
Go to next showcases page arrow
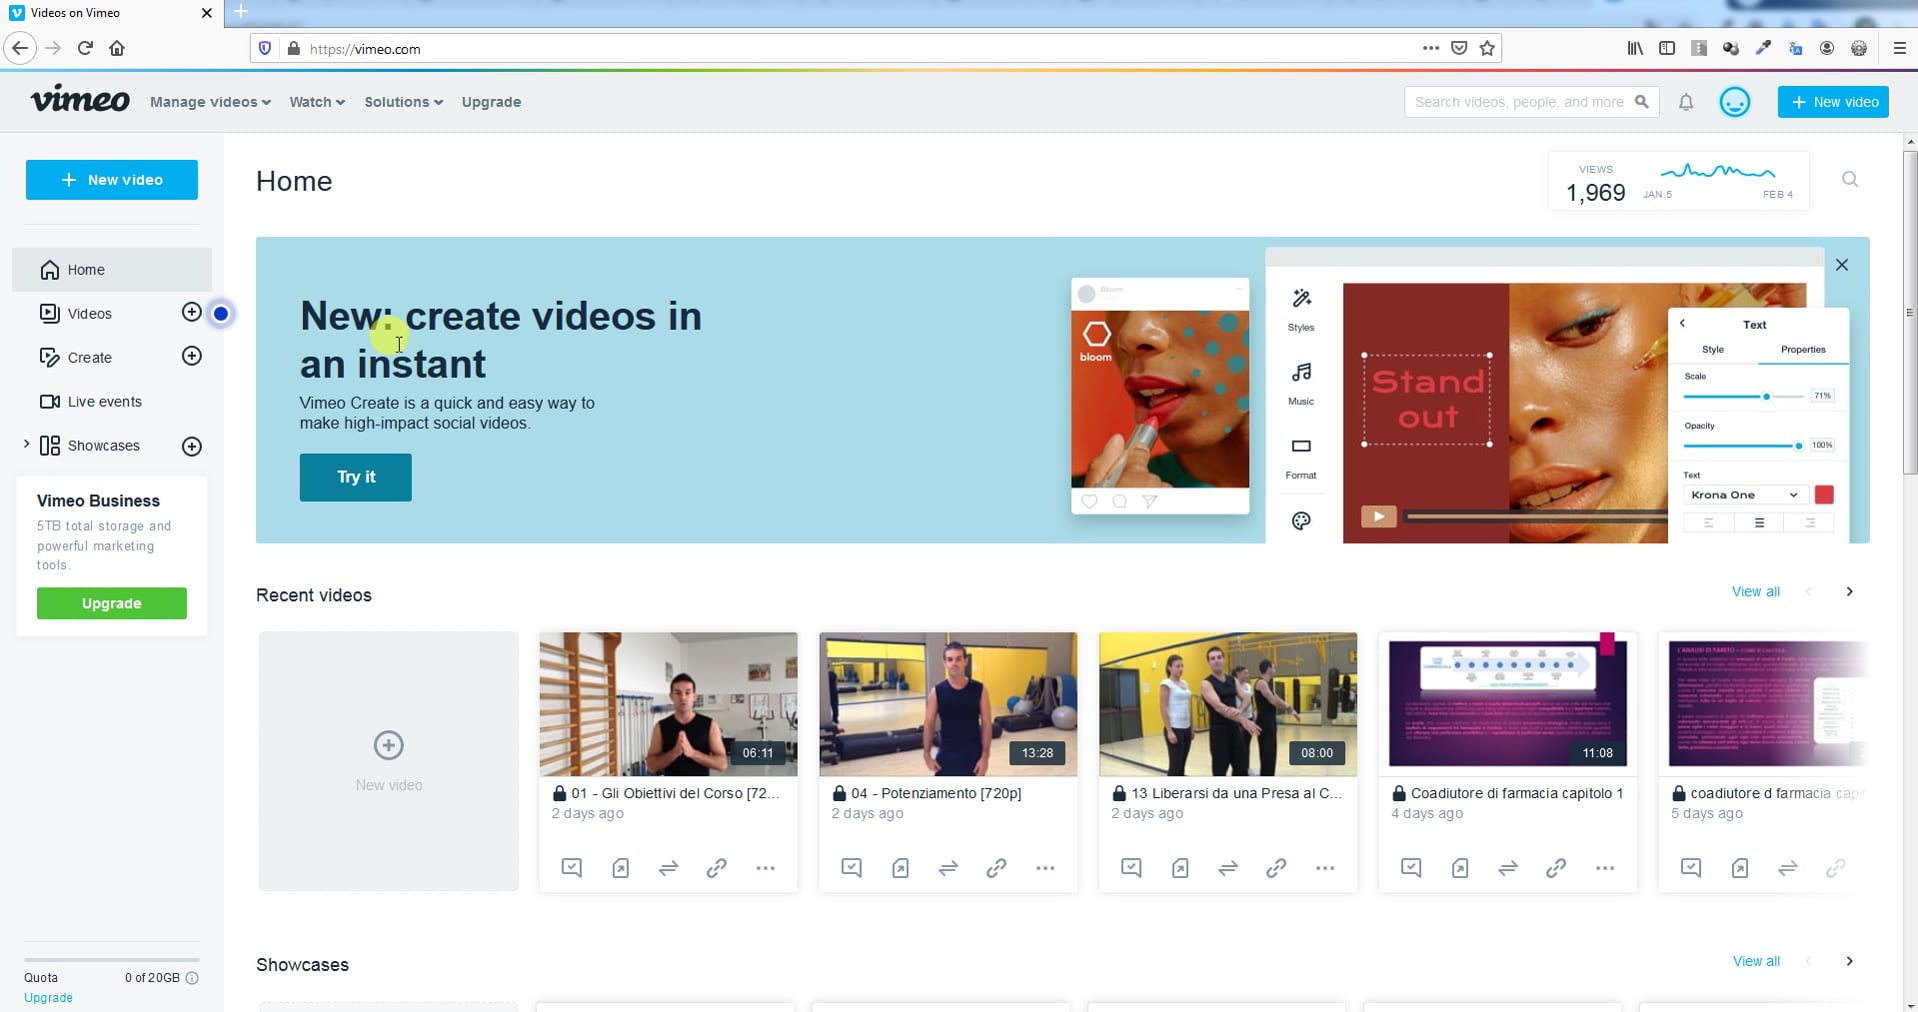click(x=1850, y=961)
